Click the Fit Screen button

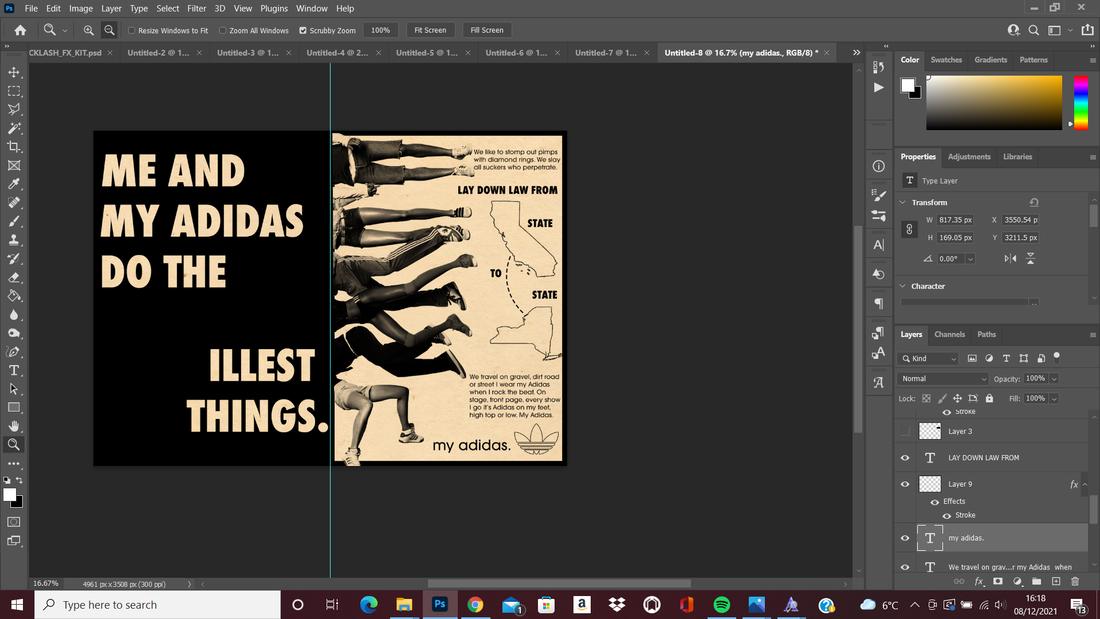430,30
